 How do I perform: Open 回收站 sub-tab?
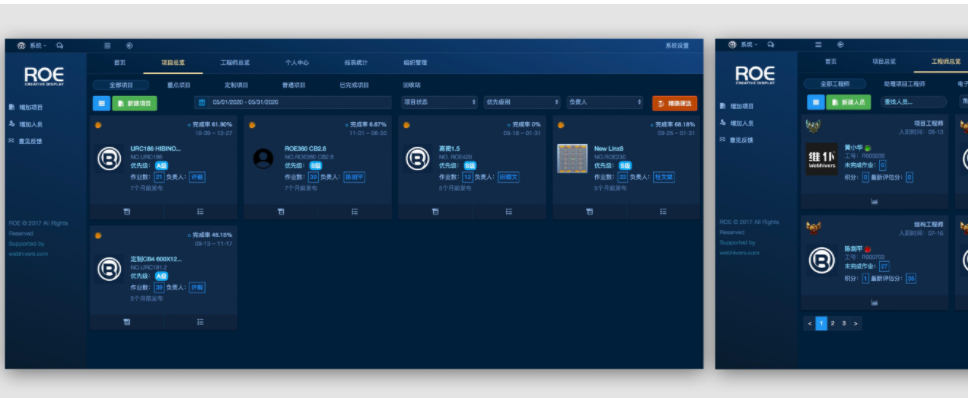[x=412, y=85]
